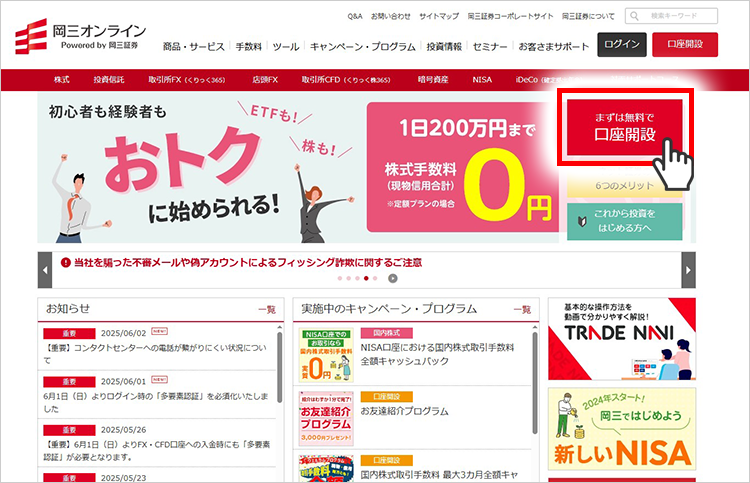Image resolution: width=750 pixels, height=483 pixels.
Task: Open the お知らせ 一覧 link
Action: (267, 310)
